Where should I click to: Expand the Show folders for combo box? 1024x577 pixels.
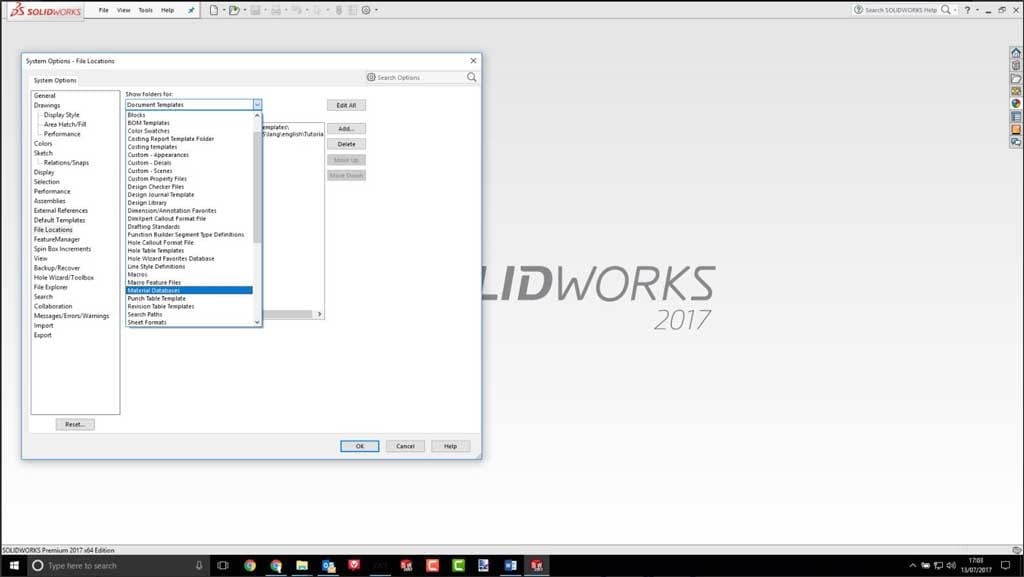[x=257, y=104]
